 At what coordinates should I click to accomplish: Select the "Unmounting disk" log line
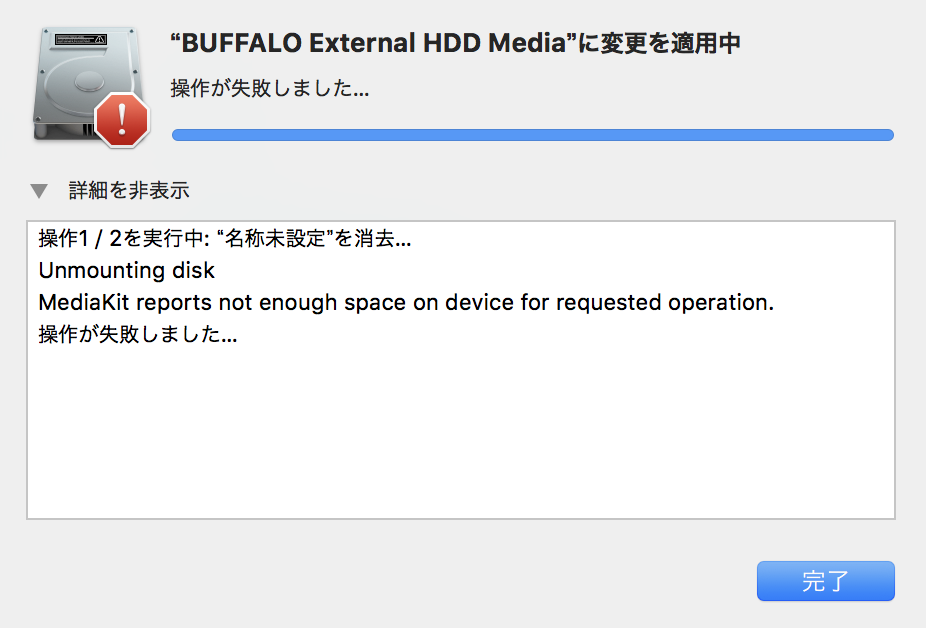coord(126,271)
